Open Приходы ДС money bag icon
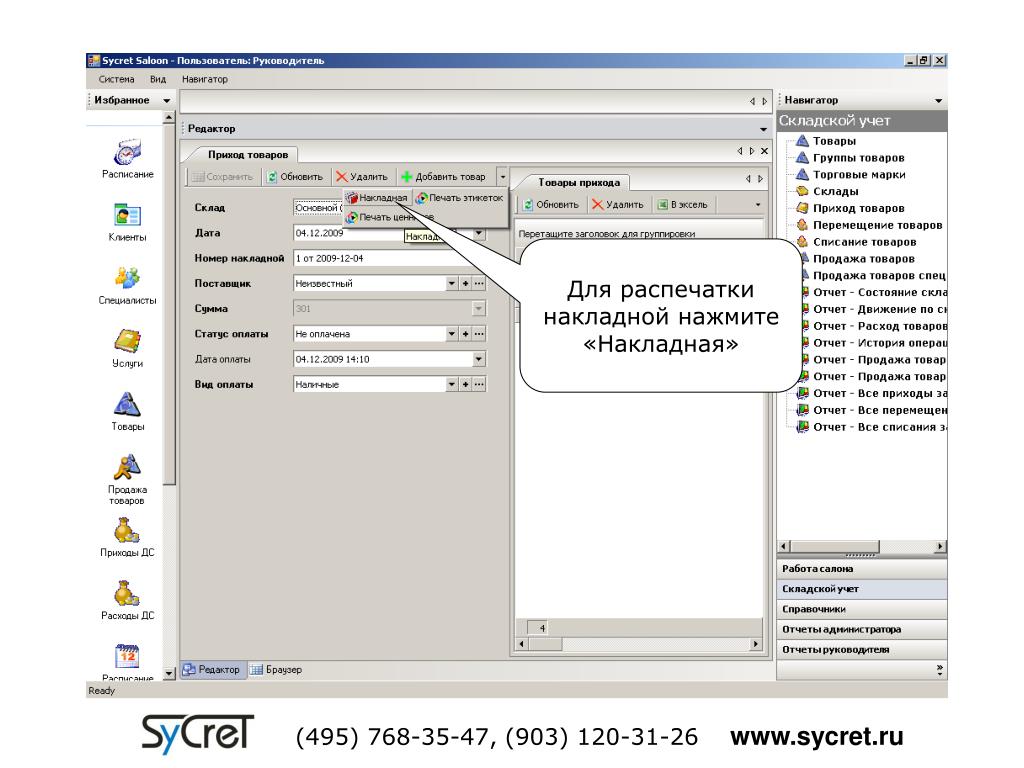 tap(127, 530)
